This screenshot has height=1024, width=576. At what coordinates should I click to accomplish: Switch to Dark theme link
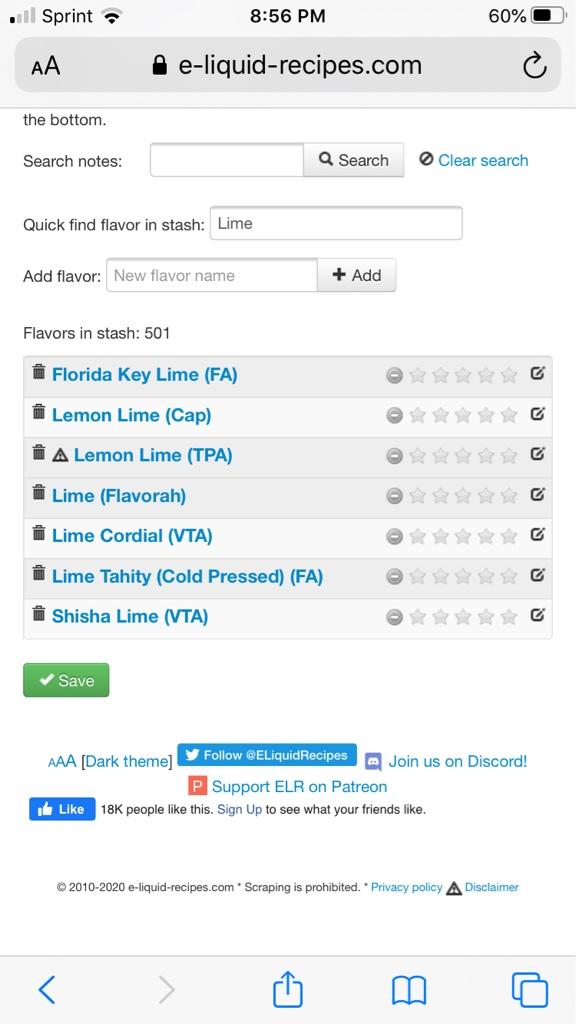(x=127, y=761)
